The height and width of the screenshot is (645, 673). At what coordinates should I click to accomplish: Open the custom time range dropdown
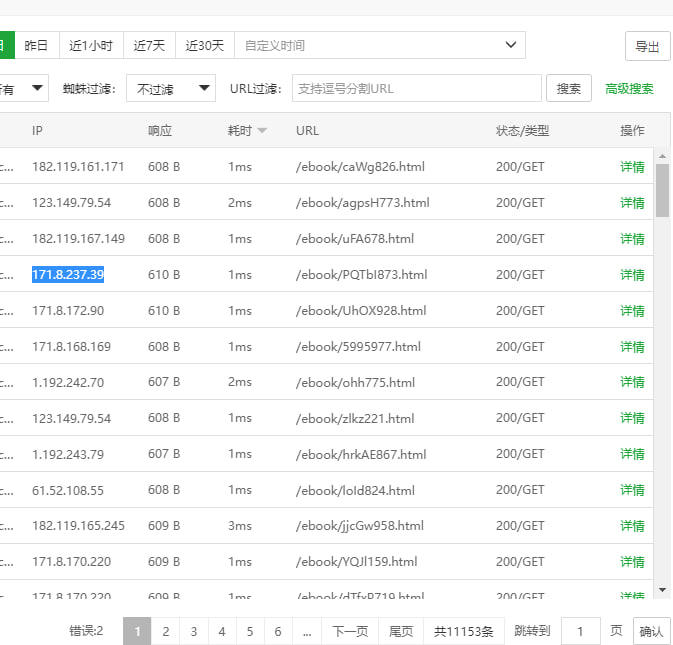[379, 45]
